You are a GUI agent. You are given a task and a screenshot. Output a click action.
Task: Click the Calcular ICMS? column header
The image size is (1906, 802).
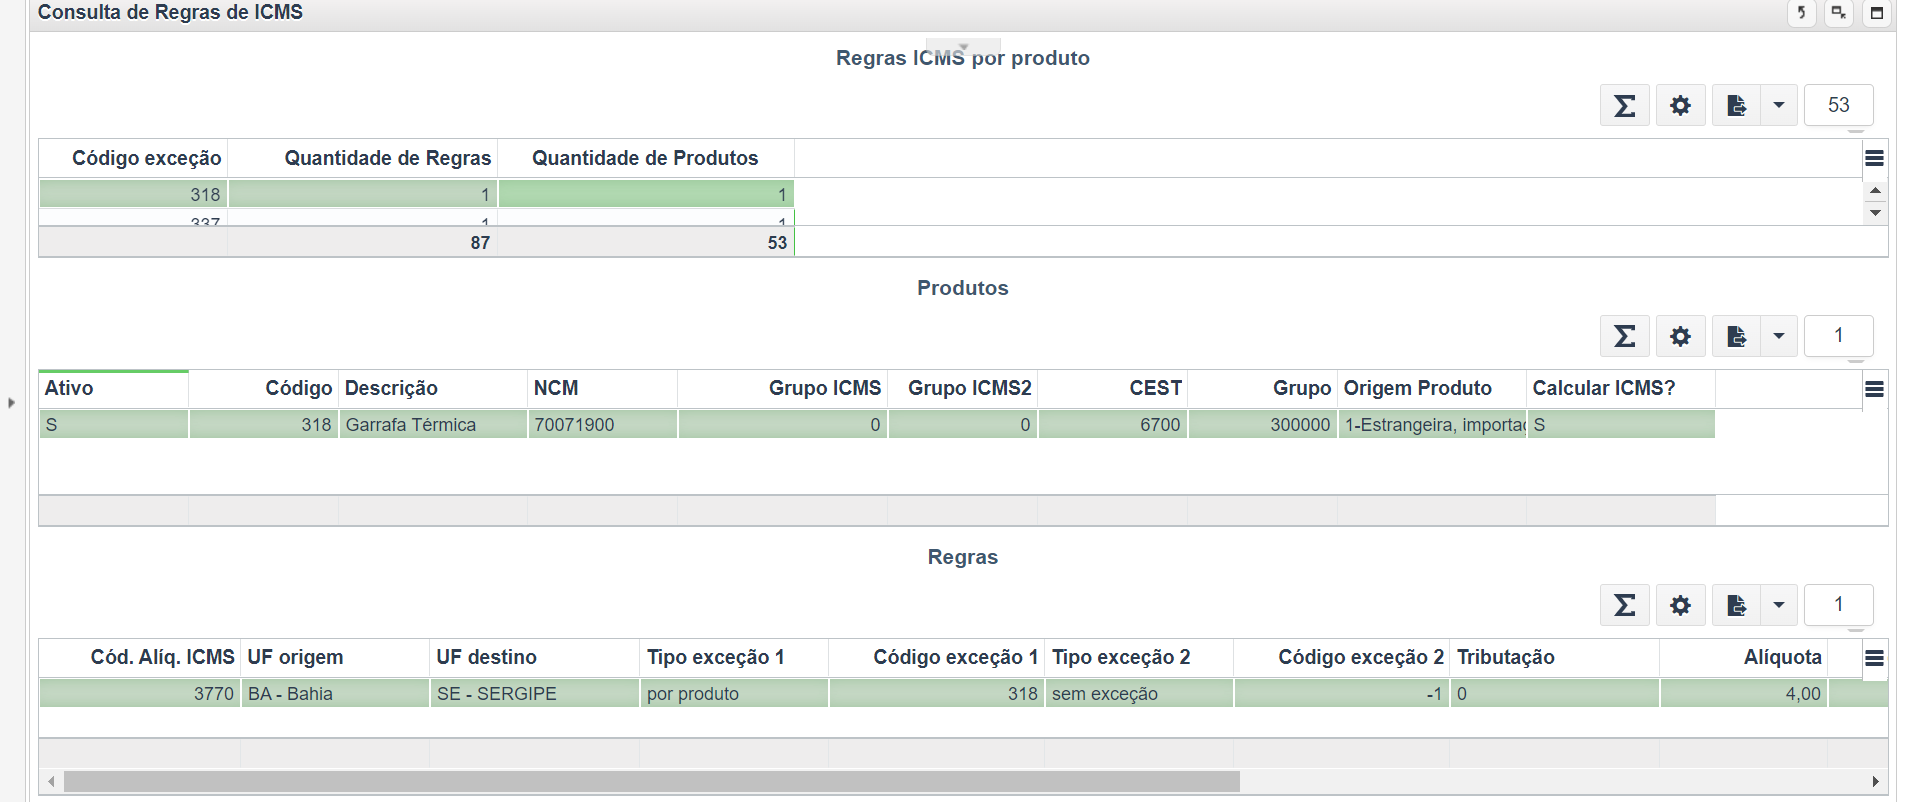point(1621,389)
